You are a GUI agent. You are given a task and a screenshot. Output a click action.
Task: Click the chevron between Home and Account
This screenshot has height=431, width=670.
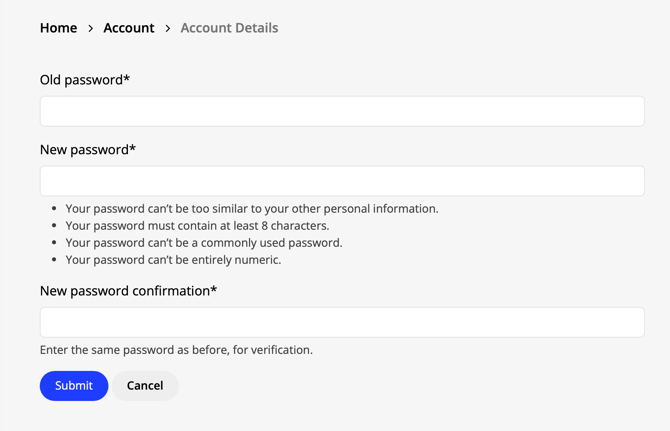[91, 28]
